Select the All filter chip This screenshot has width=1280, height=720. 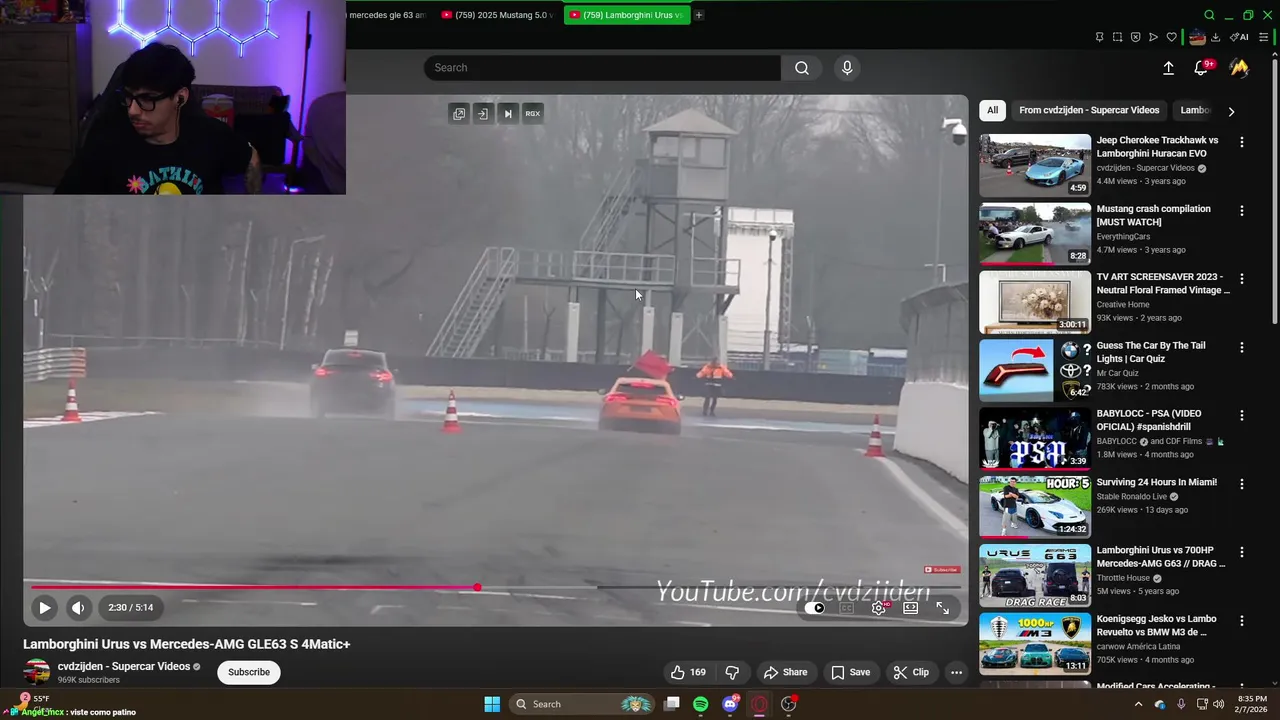pos(992,110)
